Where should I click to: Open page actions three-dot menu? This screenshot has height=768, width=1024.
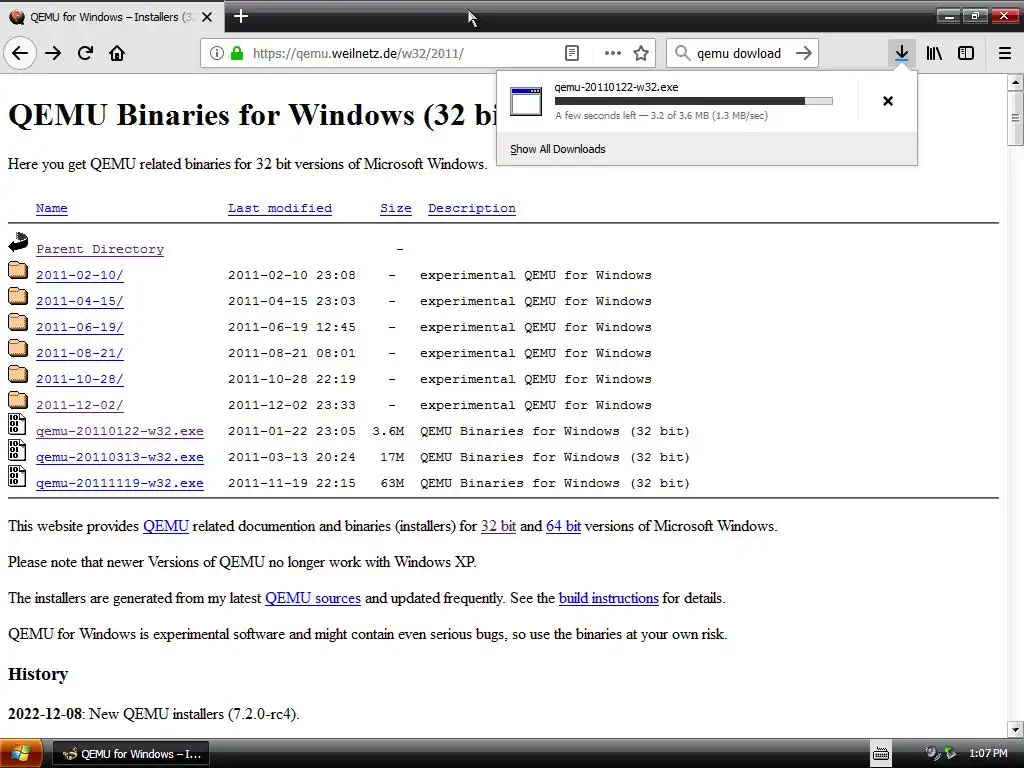612,53
